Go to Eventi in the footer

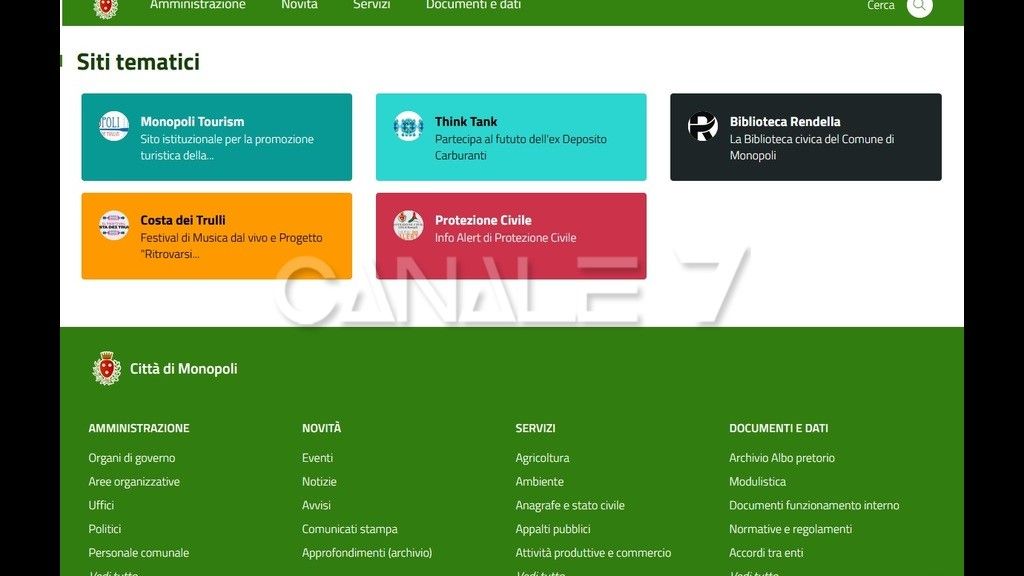pyautogui.click(x=317, y=458)
